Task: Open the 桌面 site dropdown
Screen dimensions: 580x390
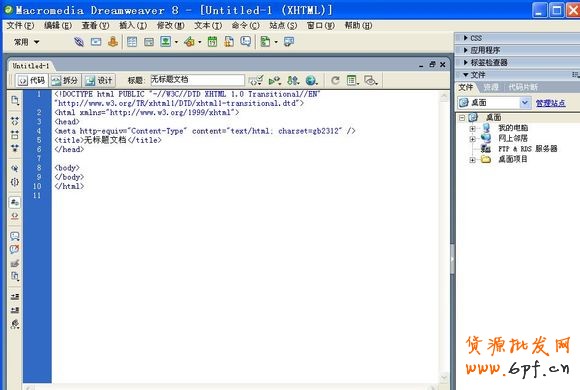Action: click(x=525, y=102)
